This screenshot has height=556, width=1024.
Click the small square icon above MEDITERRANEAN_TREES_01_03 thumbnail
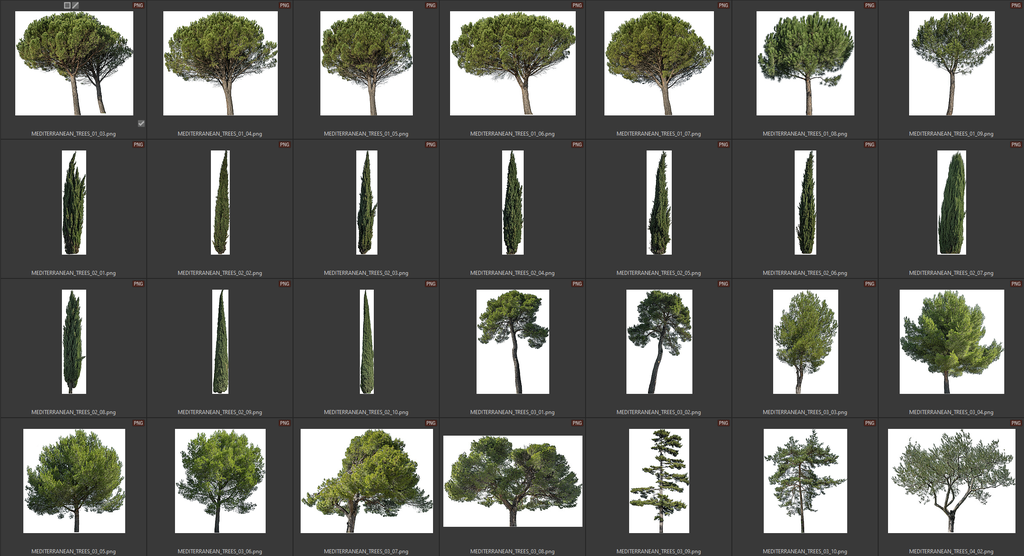coord(67,5)
